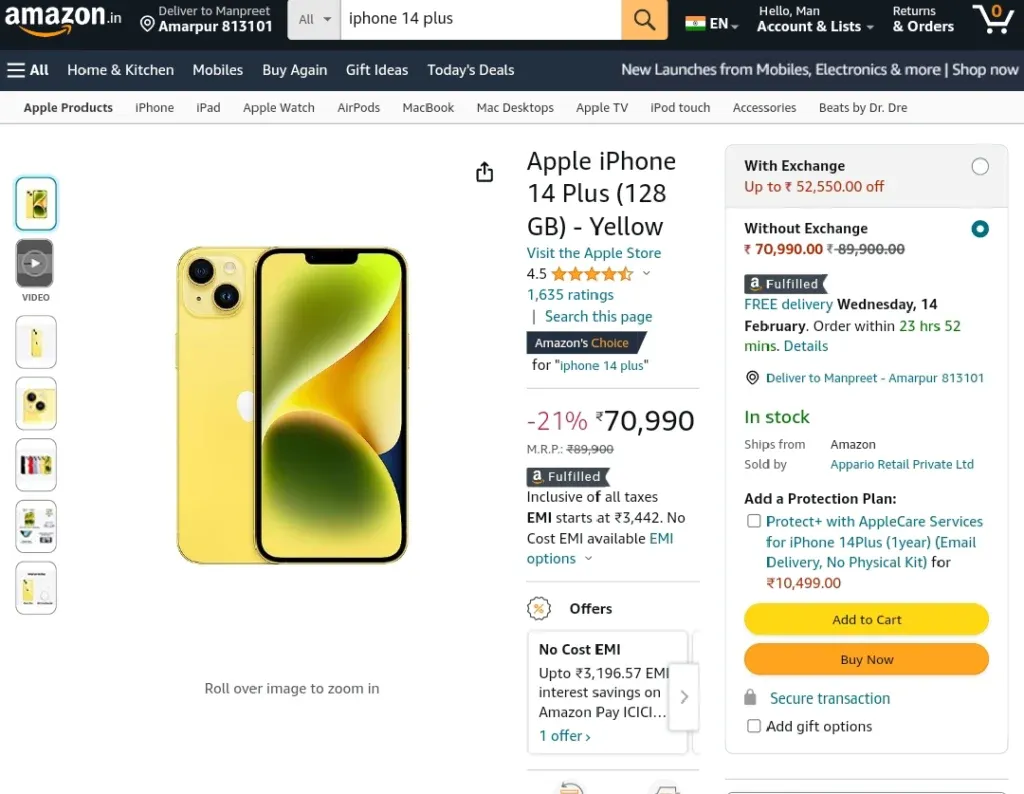Expand the EMI options chevron
The image size is (1024, 794).
588,559
